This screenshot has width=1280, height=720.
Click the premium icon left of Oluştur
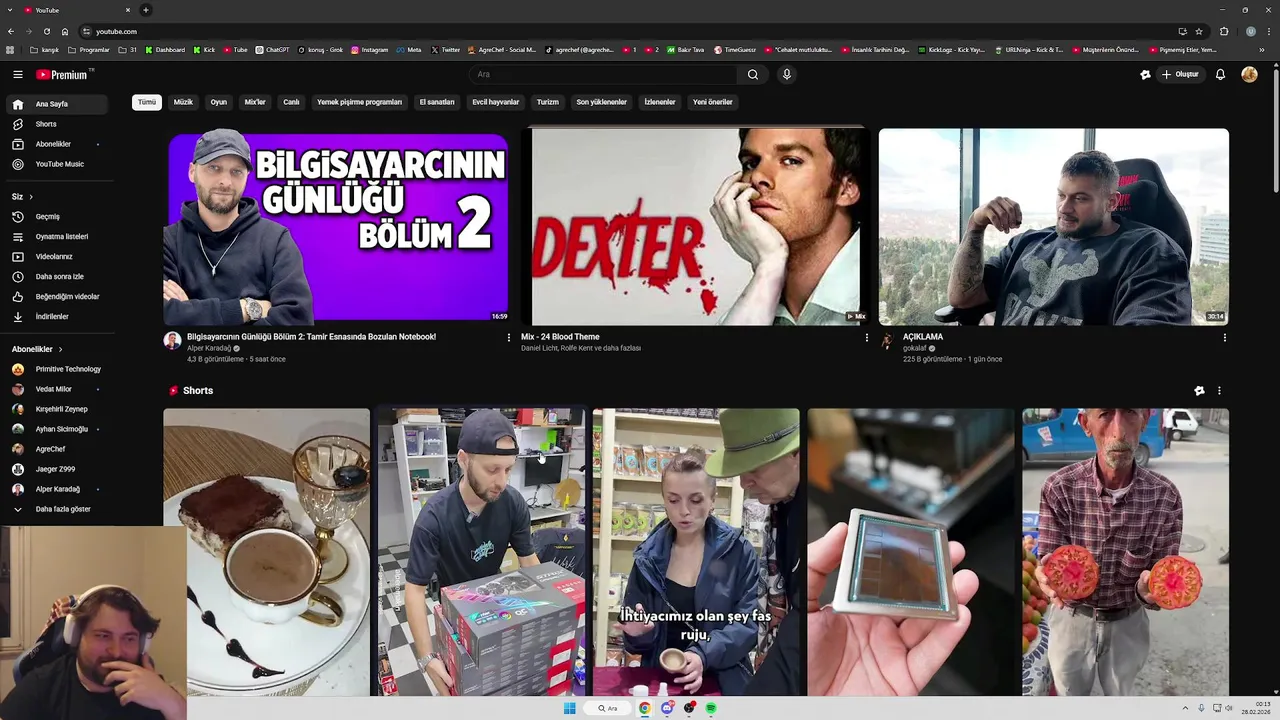pyautogui.click(x=1145, y=74)
